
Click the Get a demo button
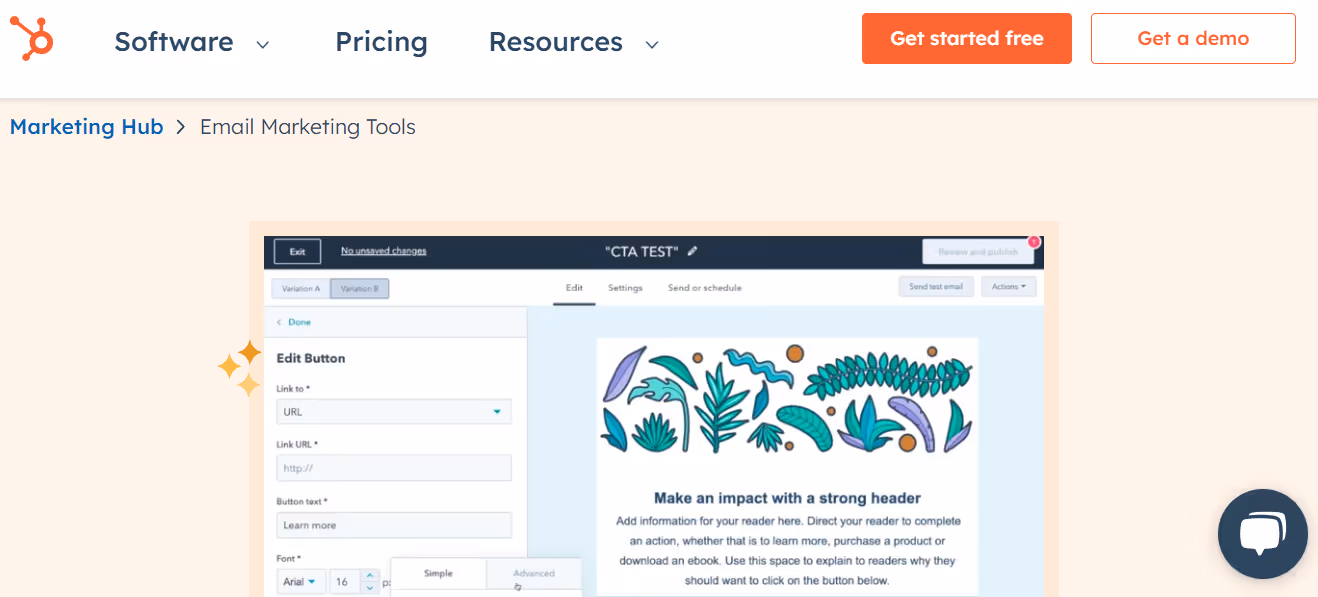coord(1193,39)
